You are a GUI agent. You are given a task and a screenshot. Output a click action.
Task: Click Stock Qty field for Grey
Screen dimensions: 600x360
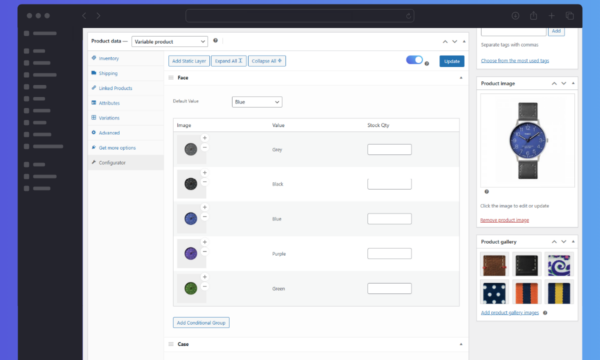tap(390, 149)
